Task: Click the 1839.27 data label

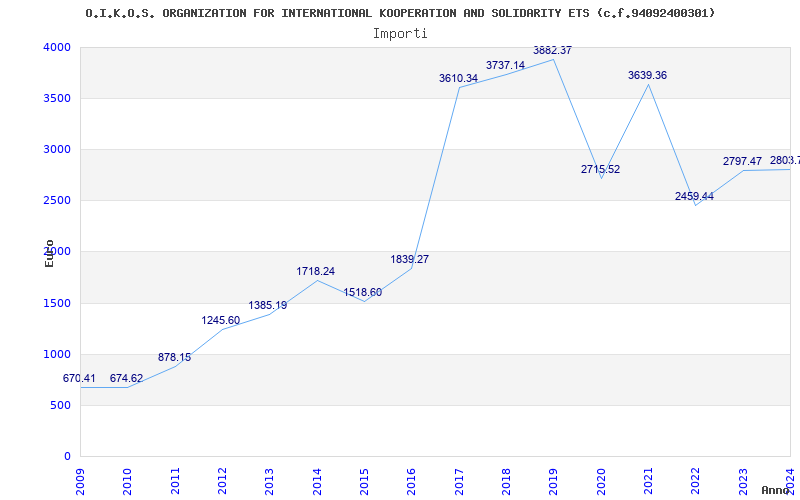Action: [410, 259]
